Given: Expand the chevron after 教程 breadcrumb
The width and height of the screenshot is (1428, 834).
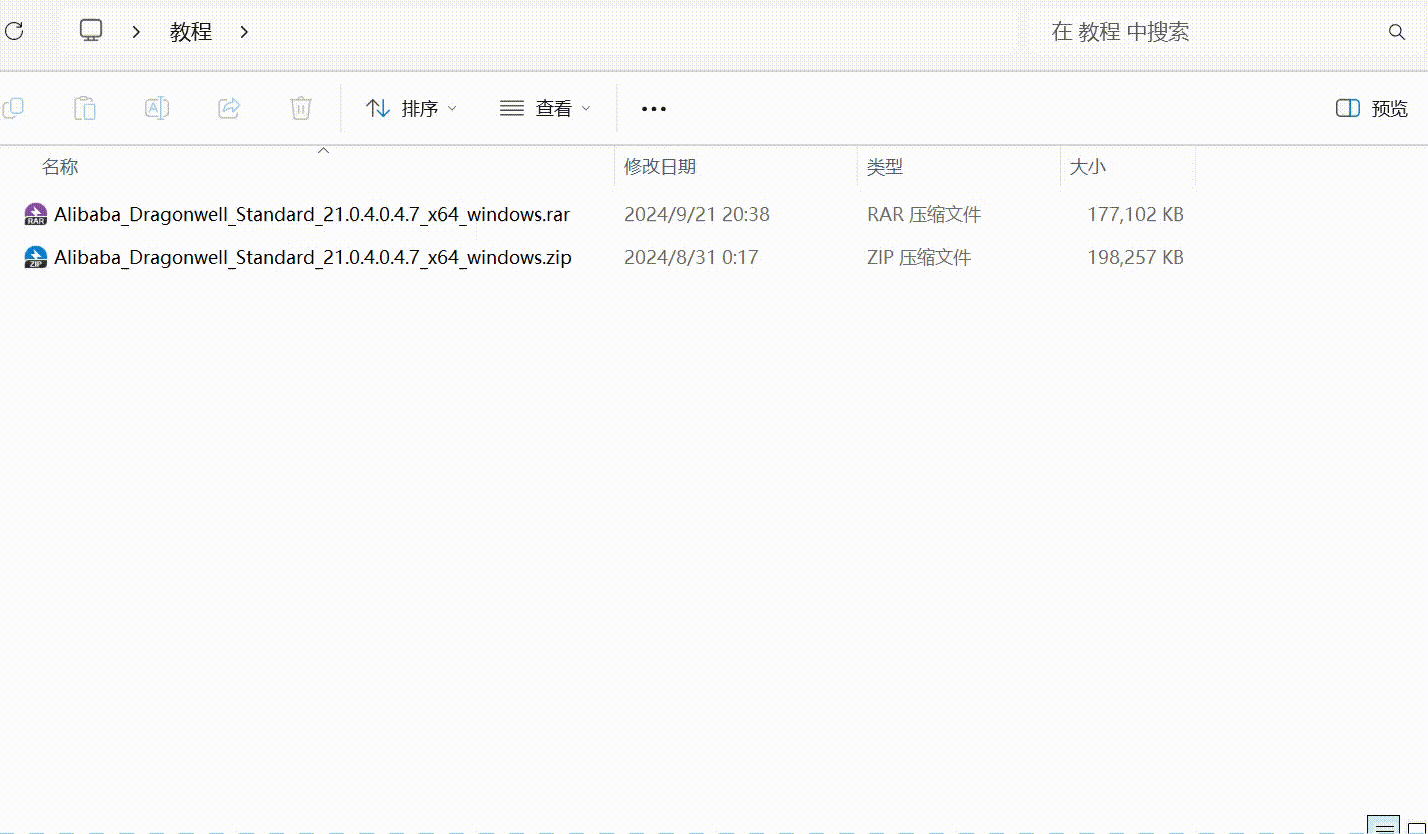Looking at the screenshot, I should click(x=244, y=32).
